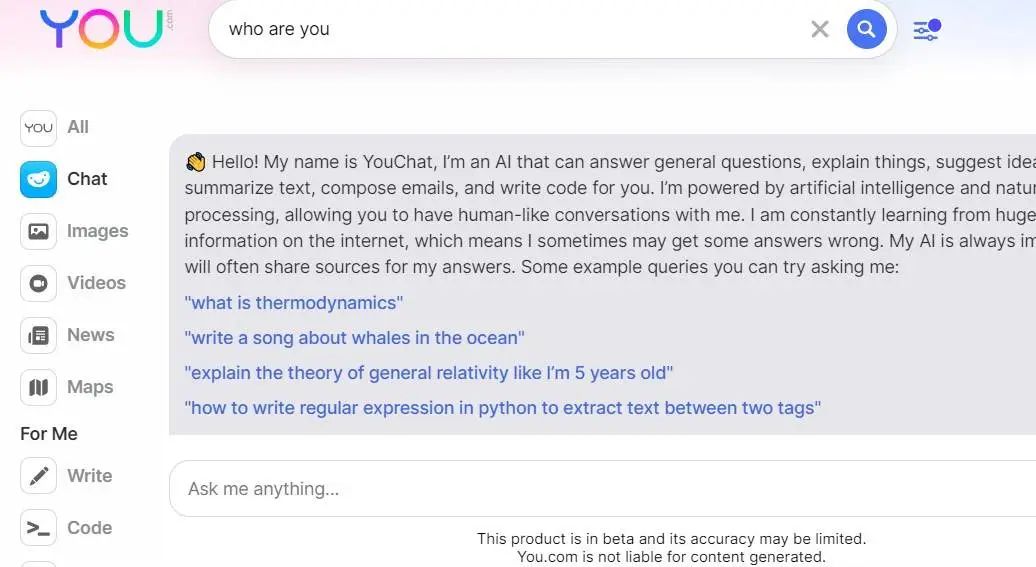
Task: Switch to the News tab label
Action: click(x=90, y=335)
